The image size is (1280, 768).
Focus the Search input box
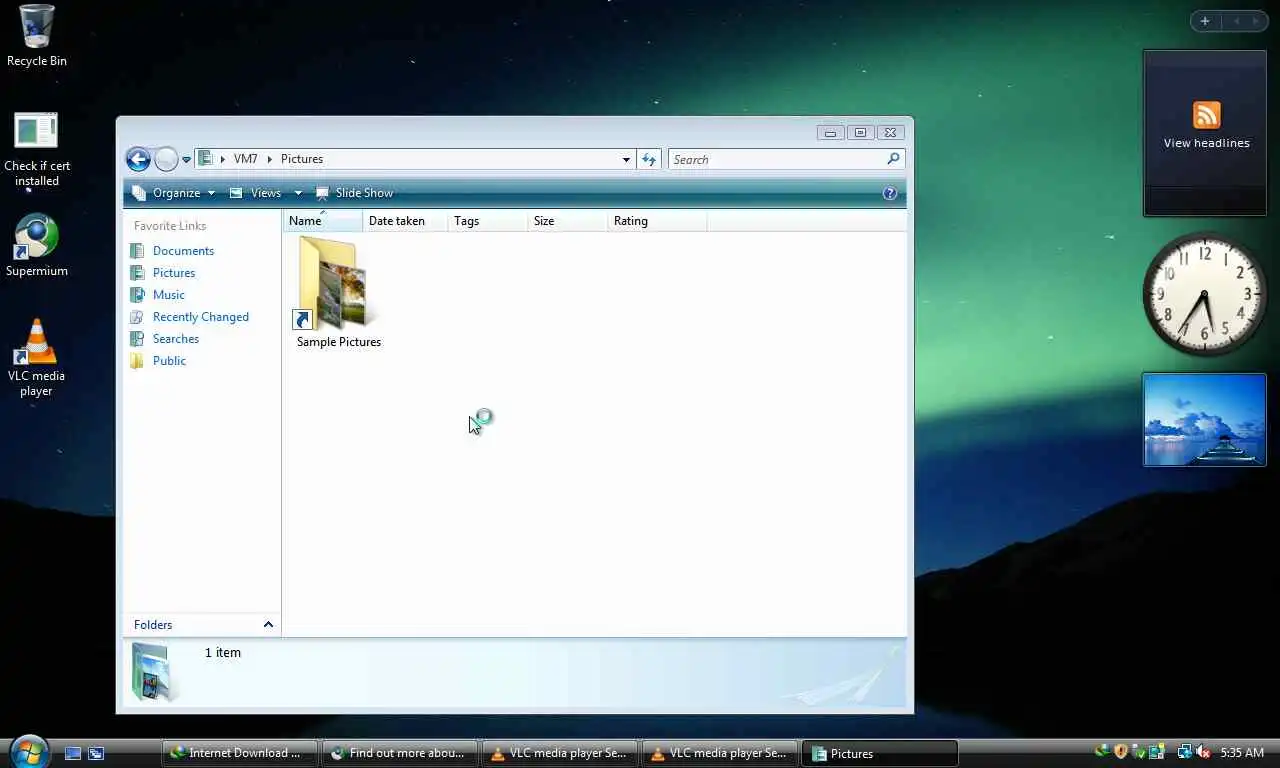point(776,159)
